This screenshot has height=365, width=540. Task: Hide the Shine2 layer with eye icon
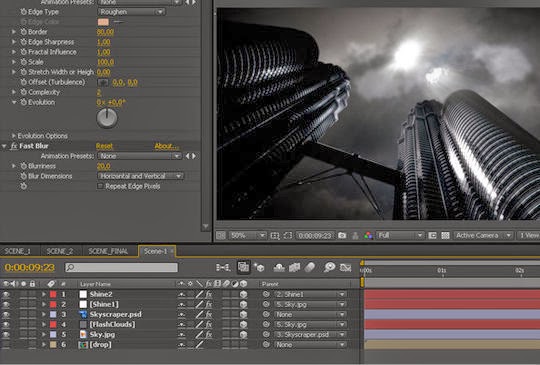click(6, 294)
